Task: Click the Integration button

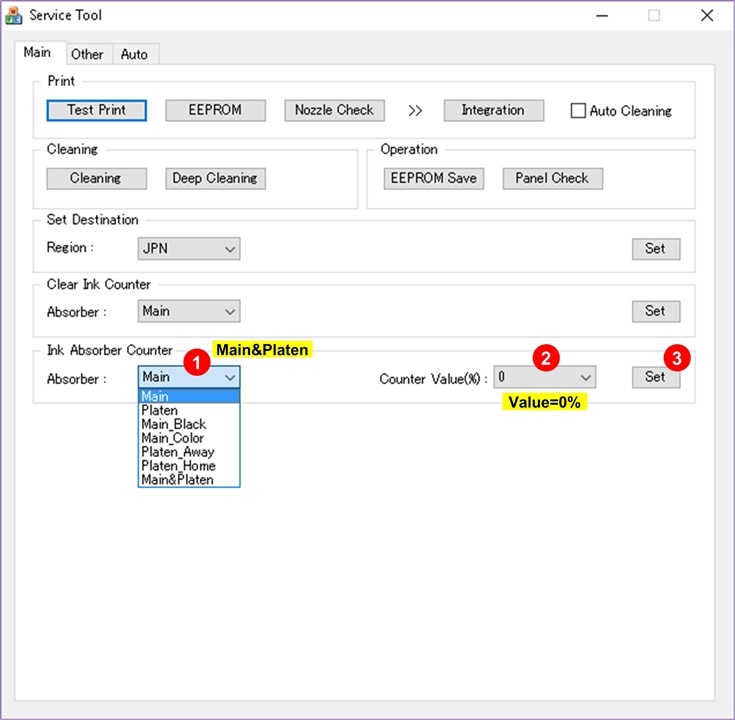Action: (493, 110)
